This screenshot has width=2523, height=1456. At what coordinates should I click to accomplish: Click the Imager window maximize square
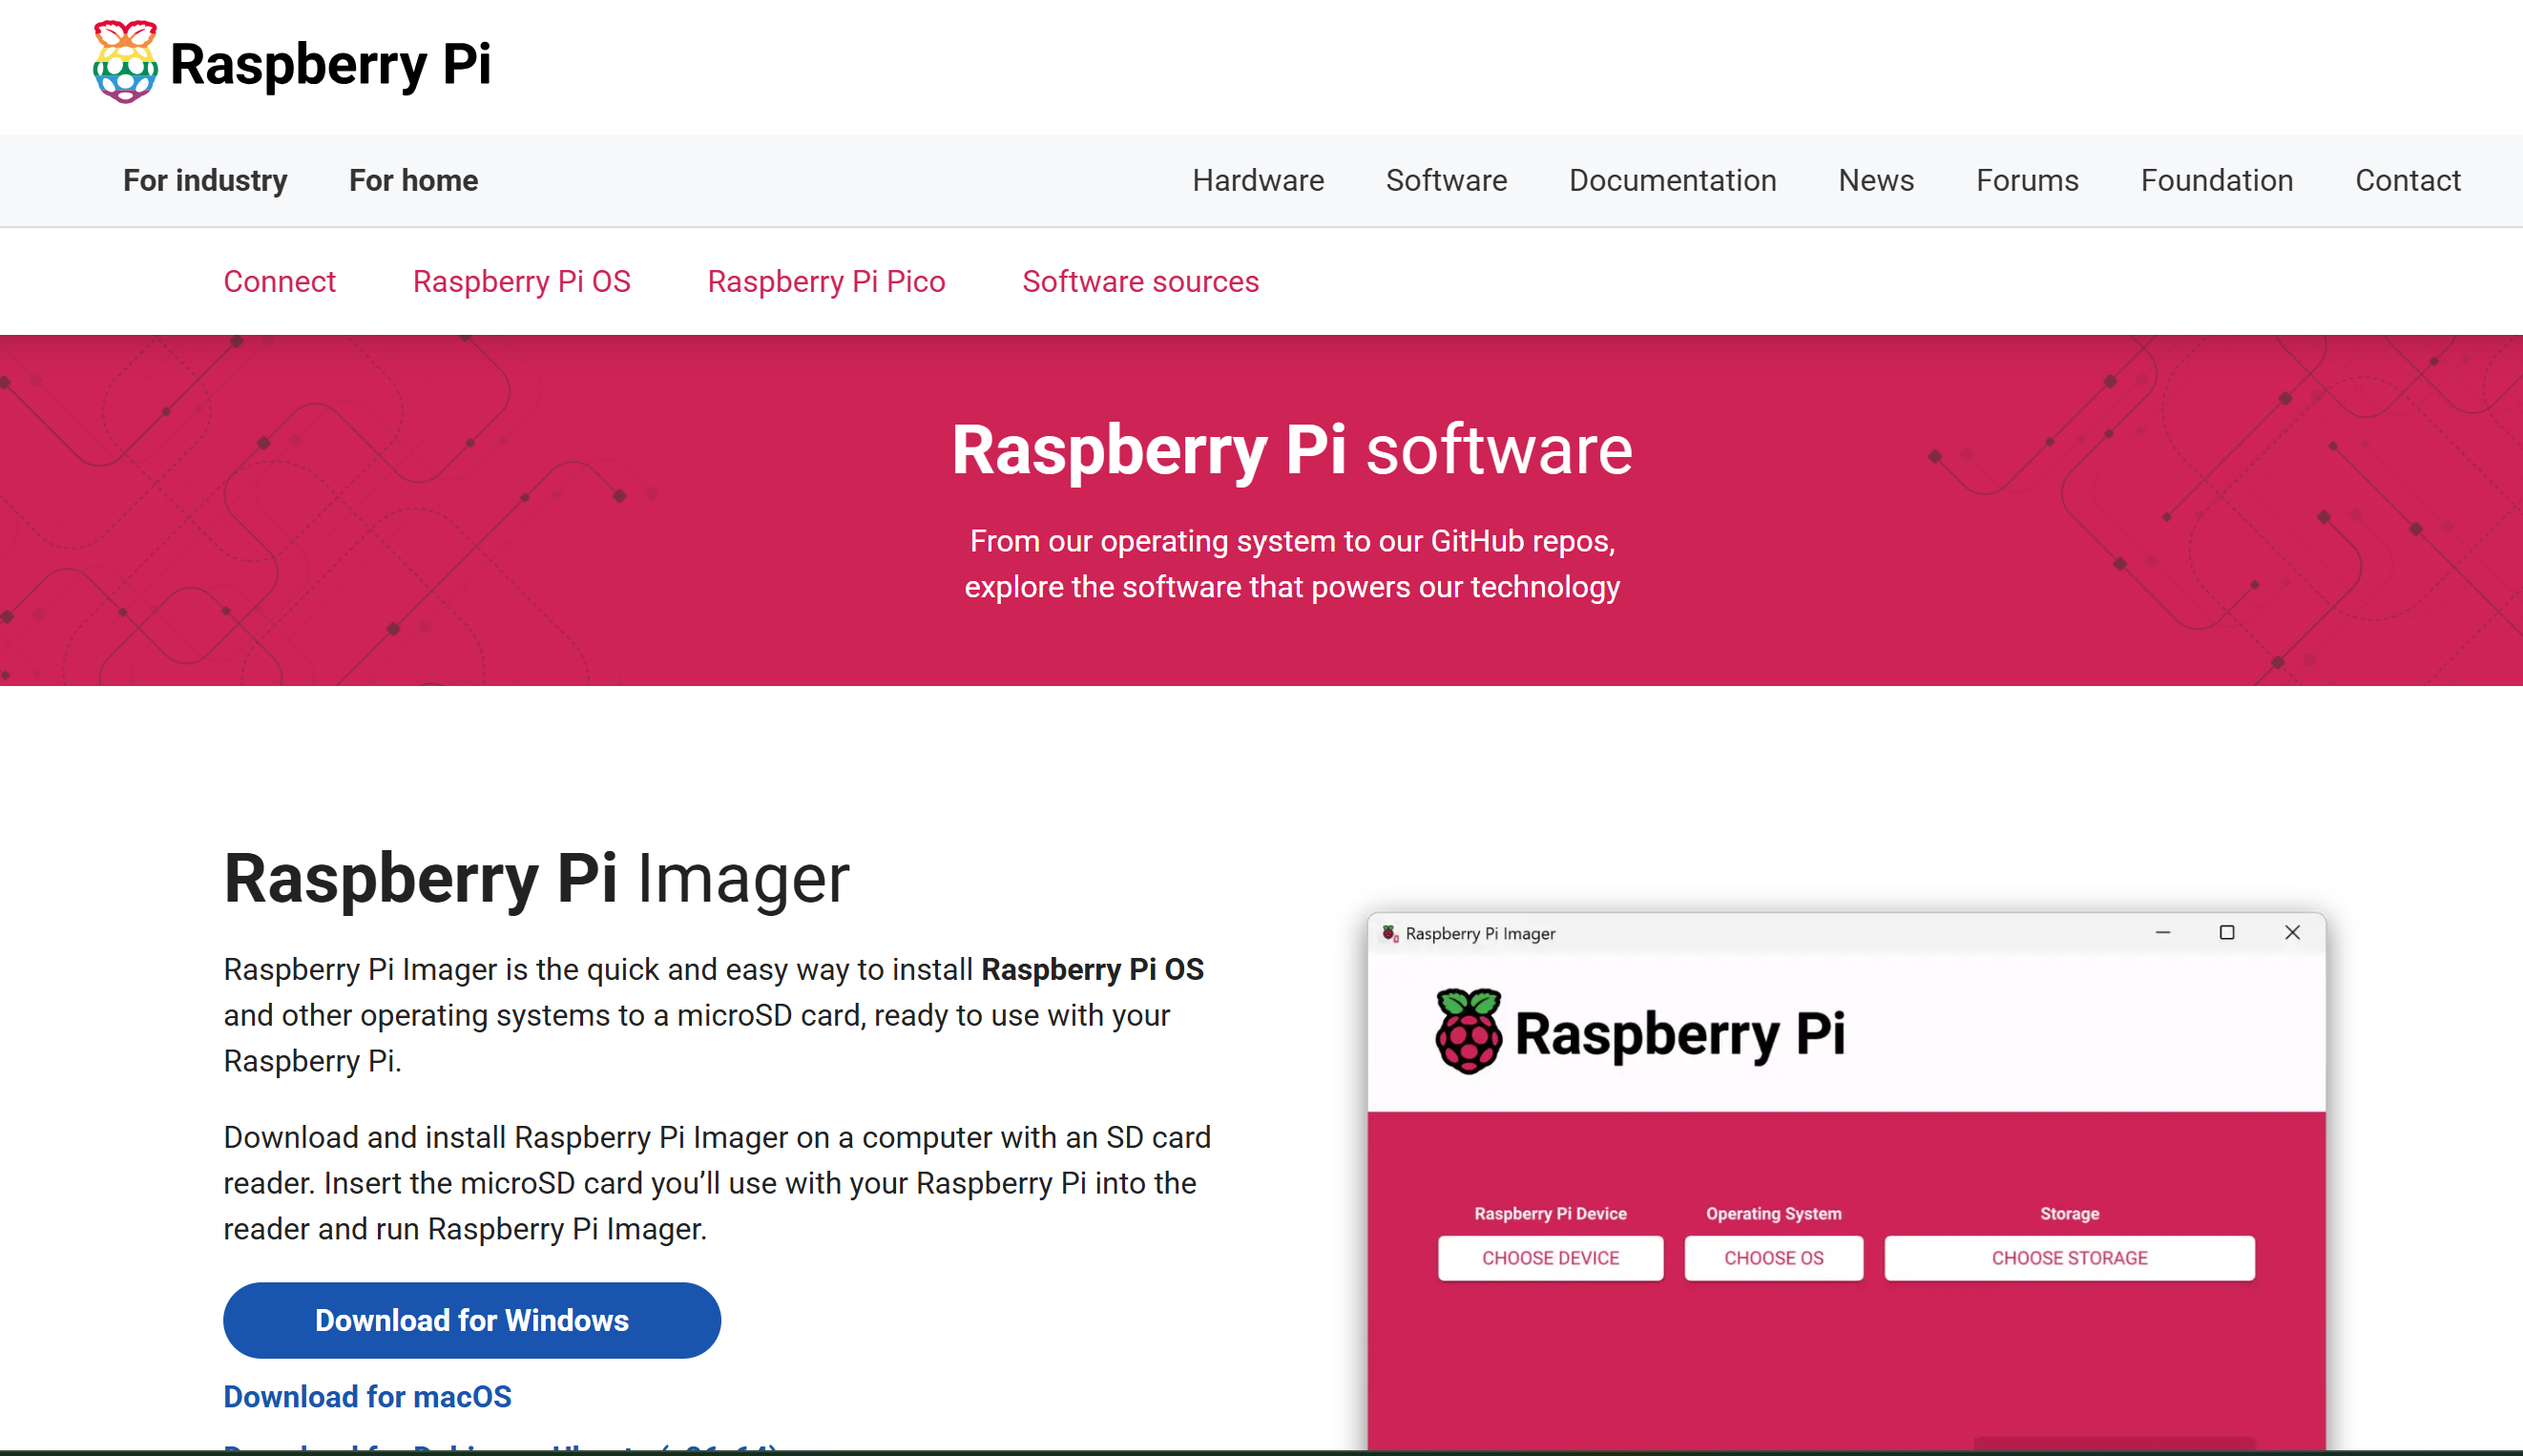[x=2227, y=932]
